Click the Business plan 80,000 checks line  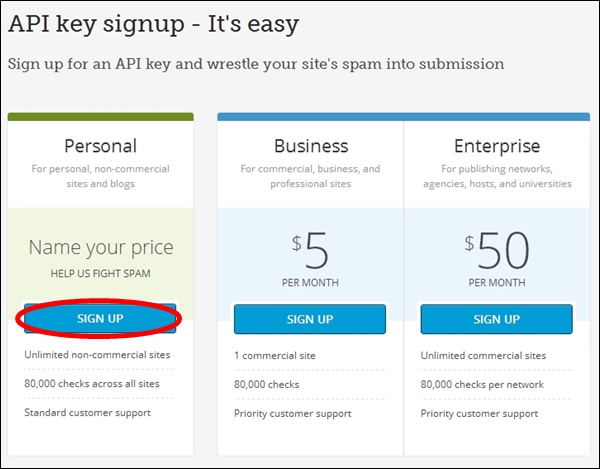pyautogui.click(x=267, y=384)
